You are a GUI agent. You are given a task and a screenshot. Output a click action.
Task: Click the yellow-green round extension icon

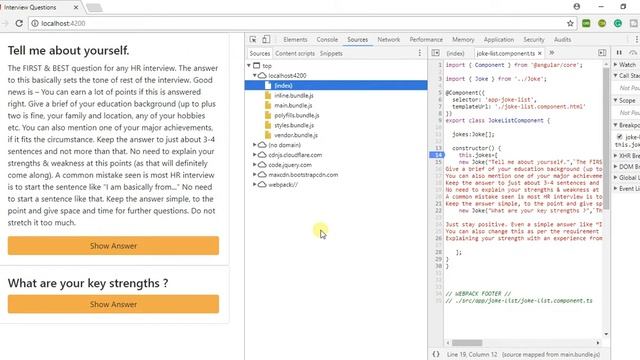[602, 23]
